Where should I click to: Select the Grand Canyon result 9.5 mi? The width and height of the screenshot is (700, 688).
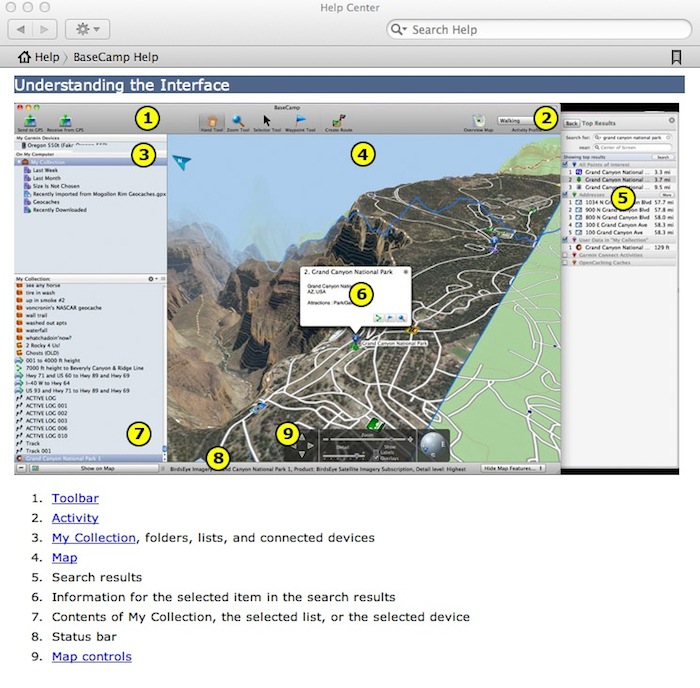tap(619, 187)
